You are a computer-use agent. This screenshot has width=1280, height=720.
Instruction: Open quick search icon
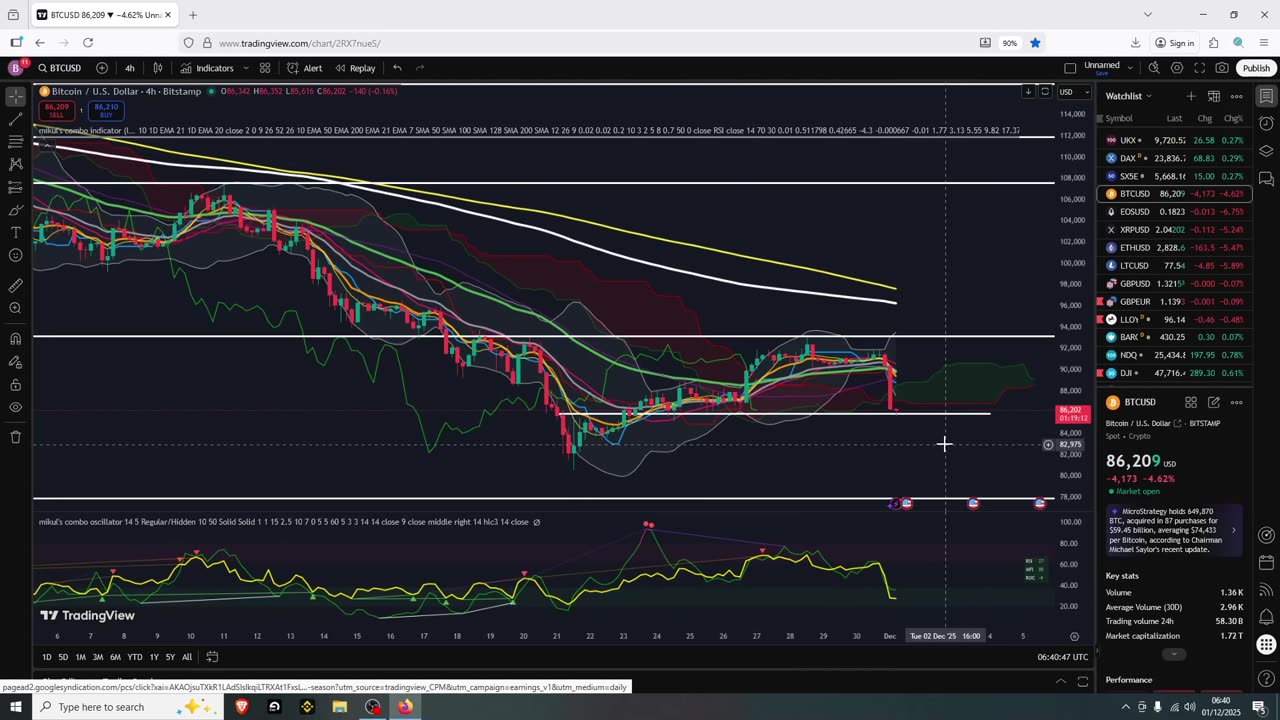point(1154,68)
